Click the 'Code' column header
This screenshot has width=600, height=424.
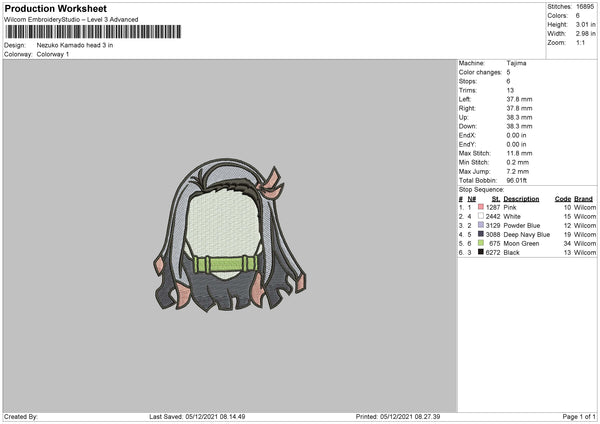[x=563, y=199]
